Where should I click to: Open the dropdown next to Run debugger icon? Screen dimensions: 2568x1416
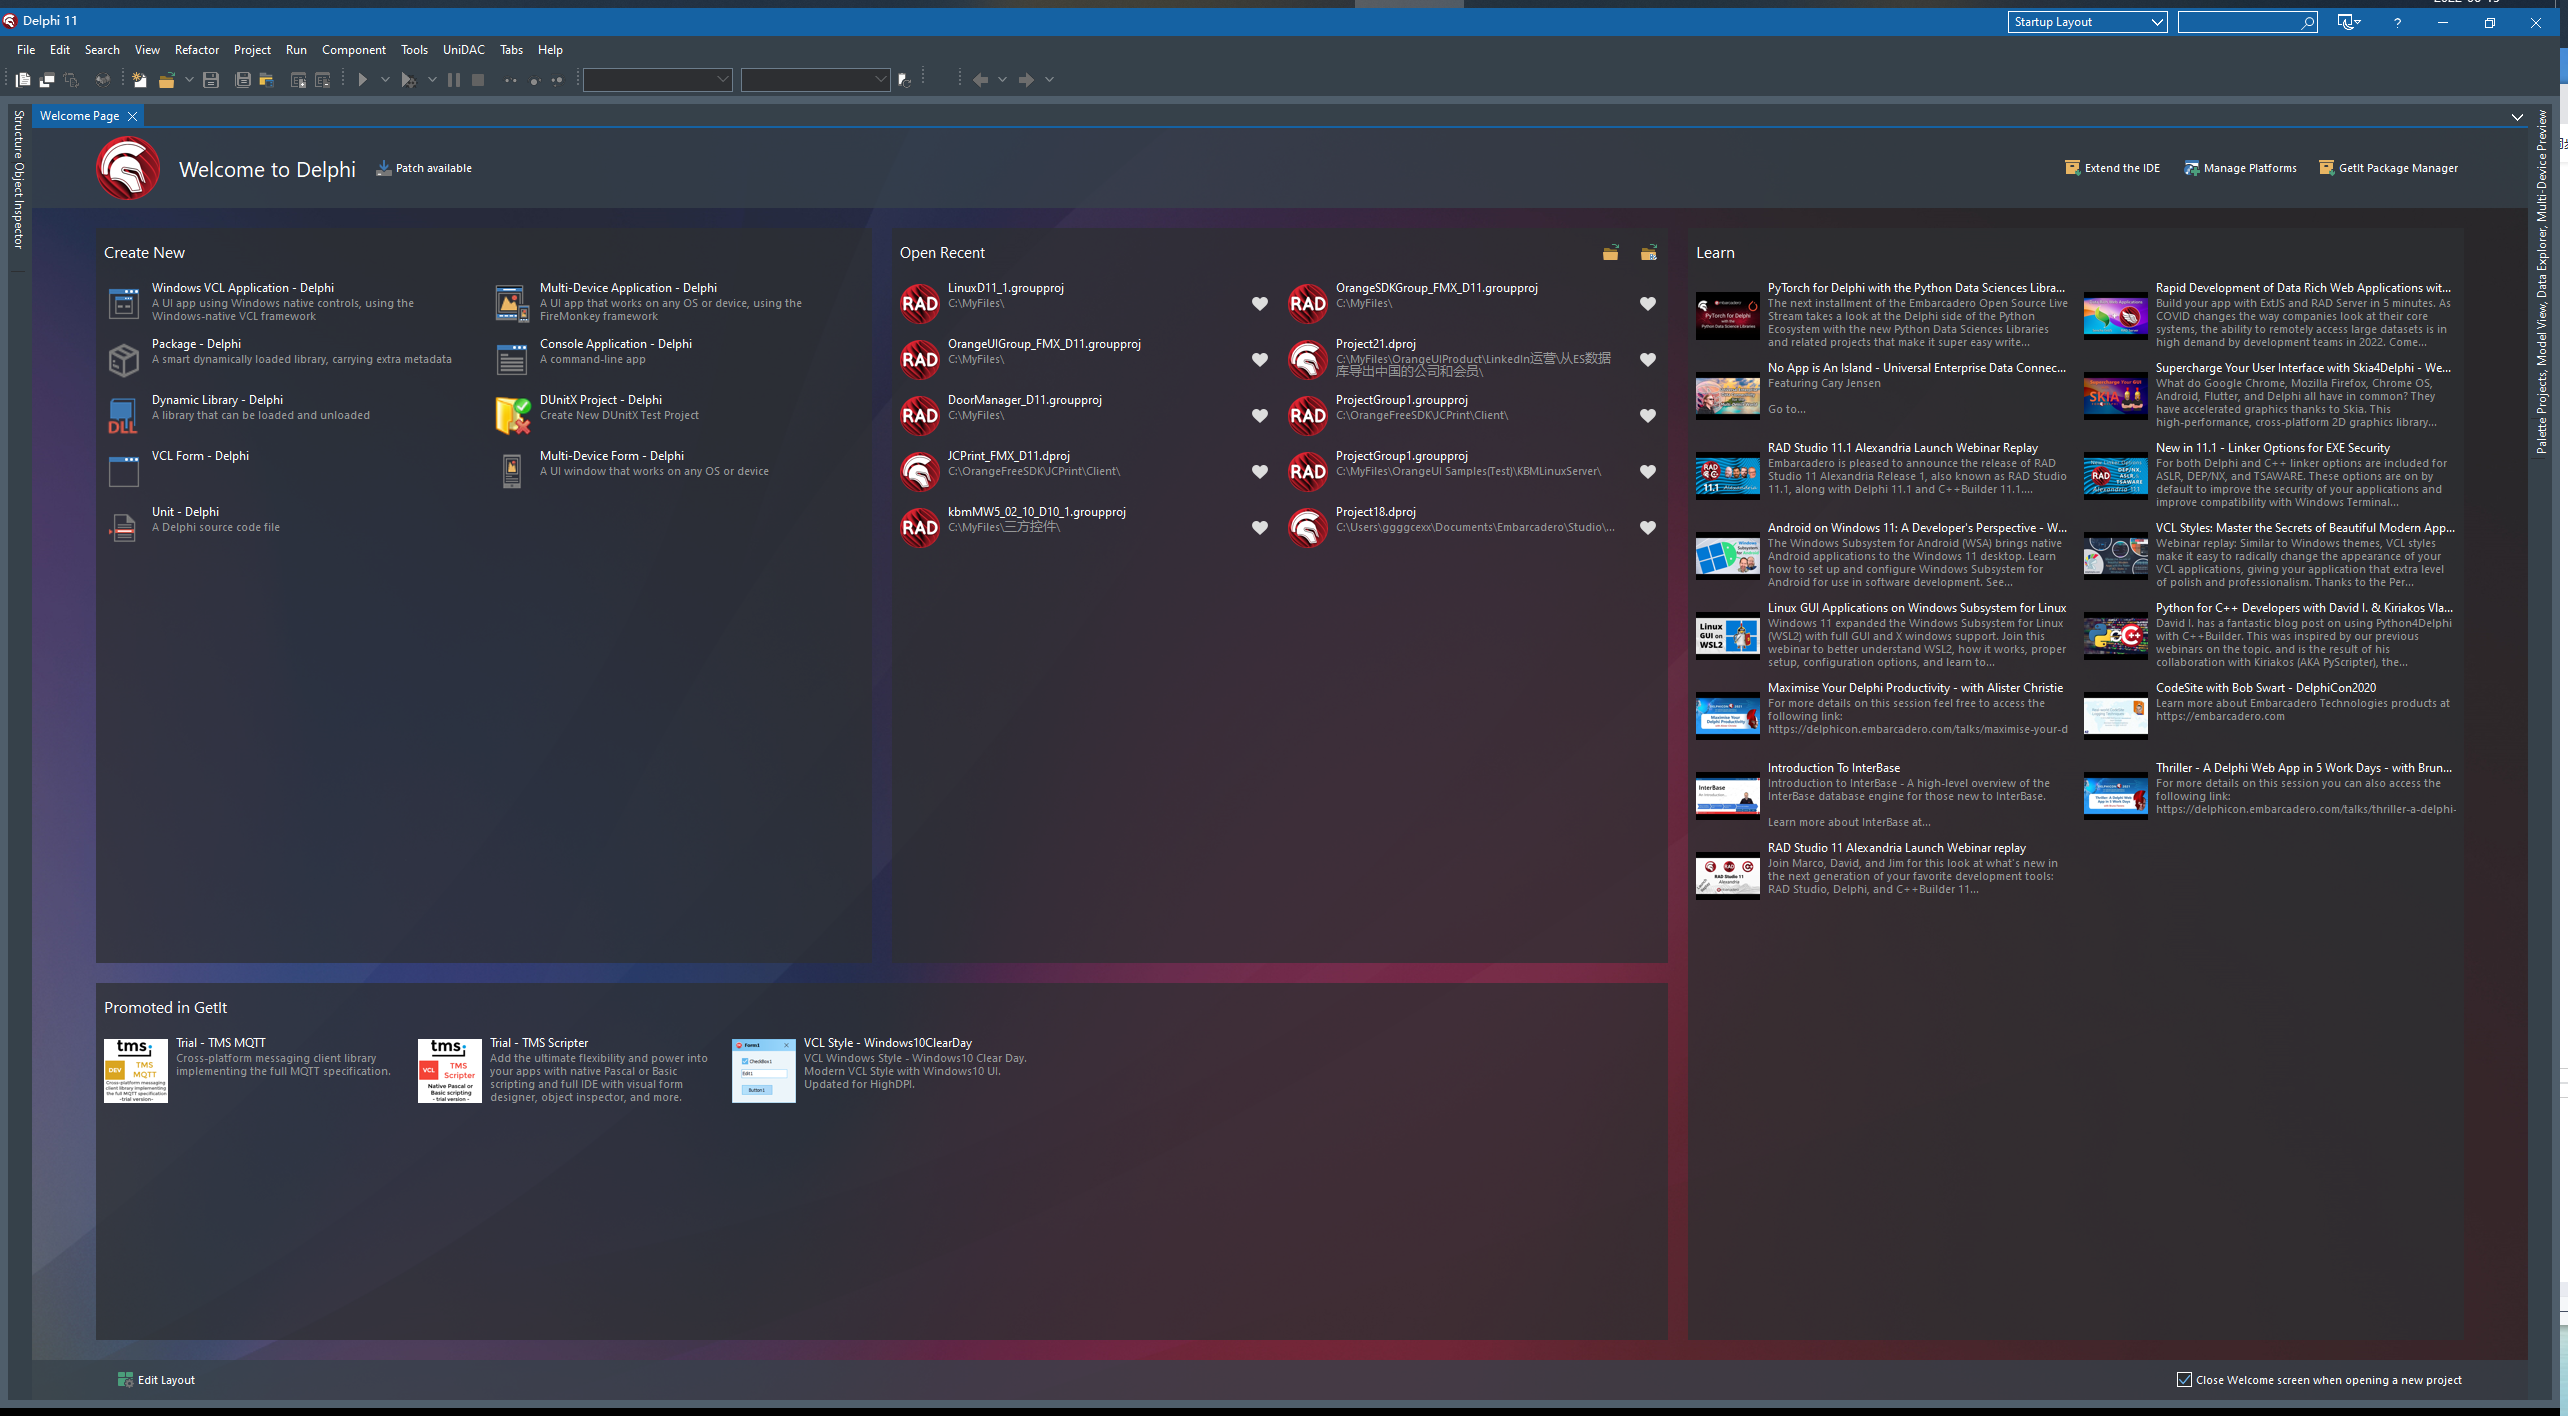[432, 80]
